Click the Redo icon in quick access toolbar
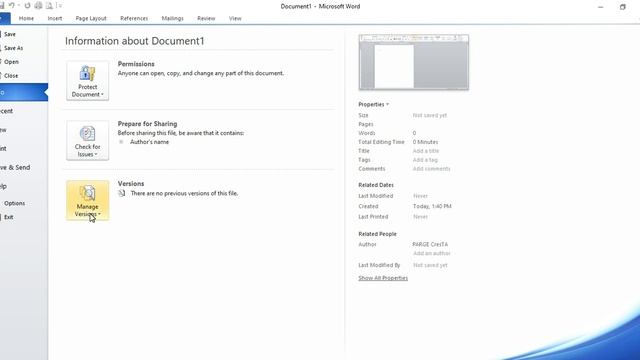This screenshot has width=640, height=360. tap(27, 6)
